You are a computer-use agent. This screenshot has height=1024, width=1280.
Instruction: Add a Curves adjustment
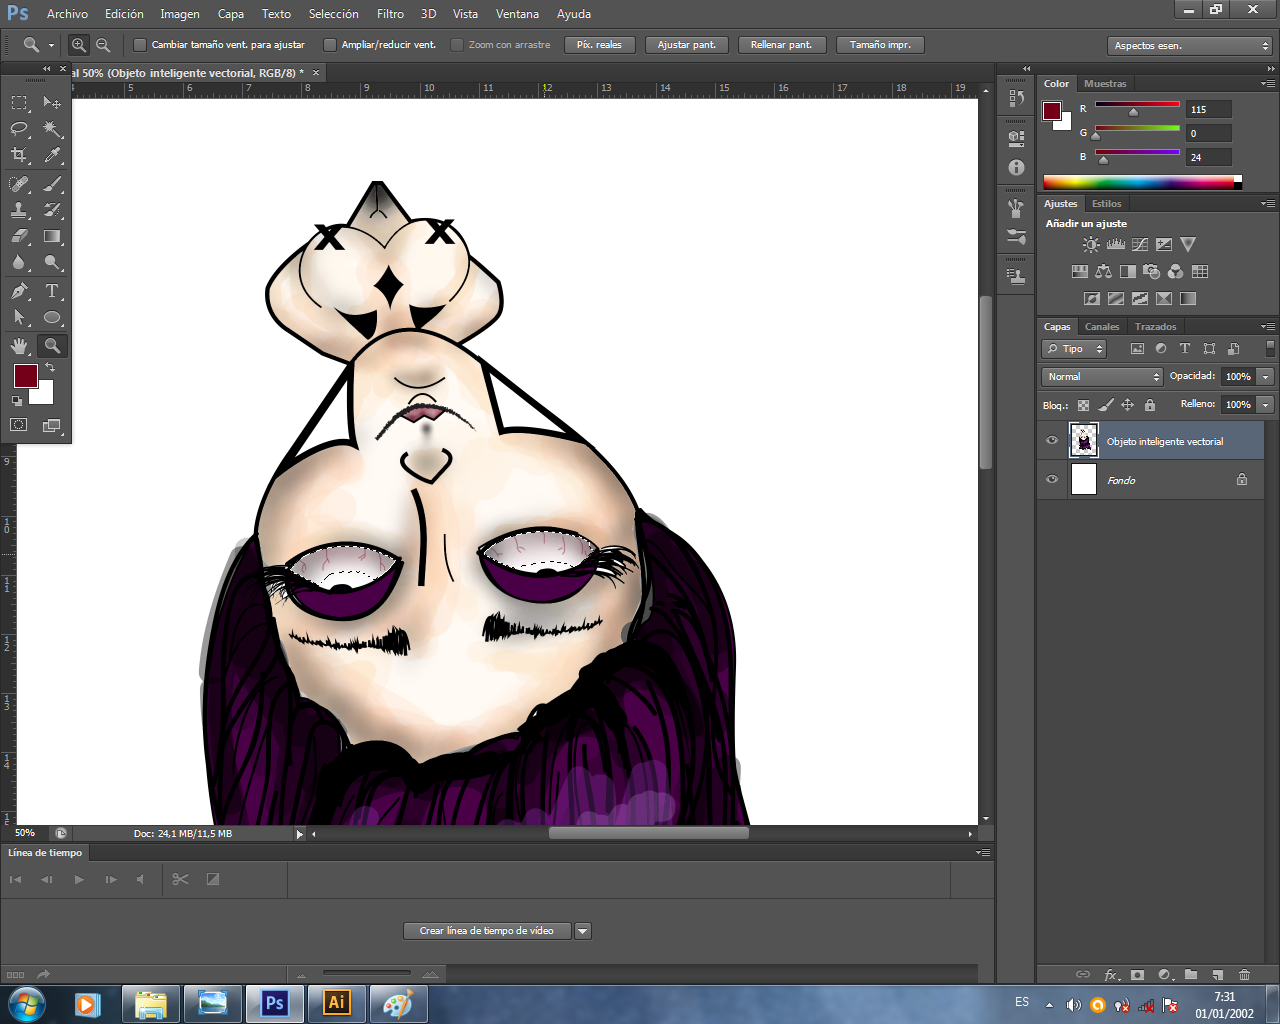(1140, 244)
